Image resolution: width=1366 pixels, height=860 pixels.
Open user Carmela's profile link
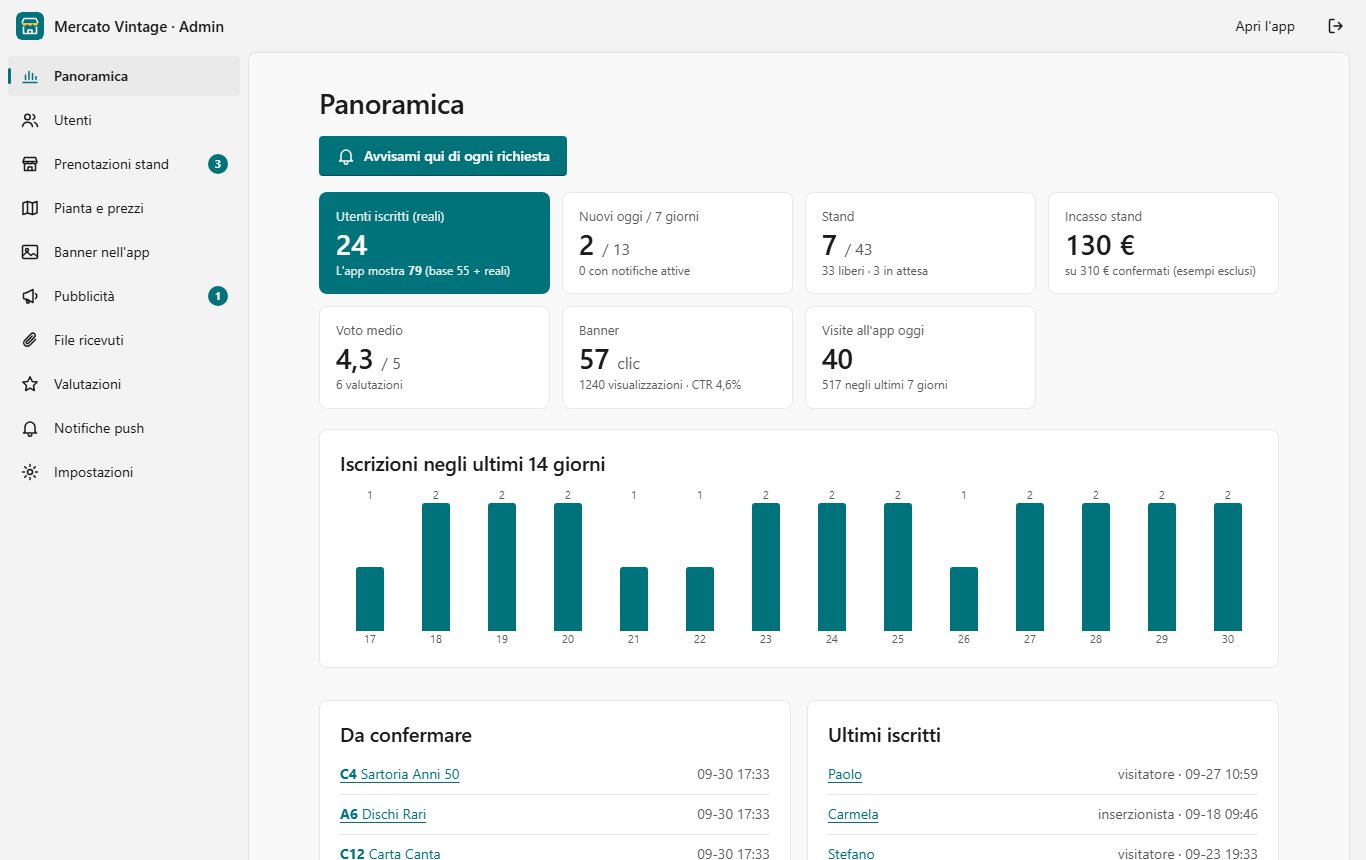coord(853,815)
